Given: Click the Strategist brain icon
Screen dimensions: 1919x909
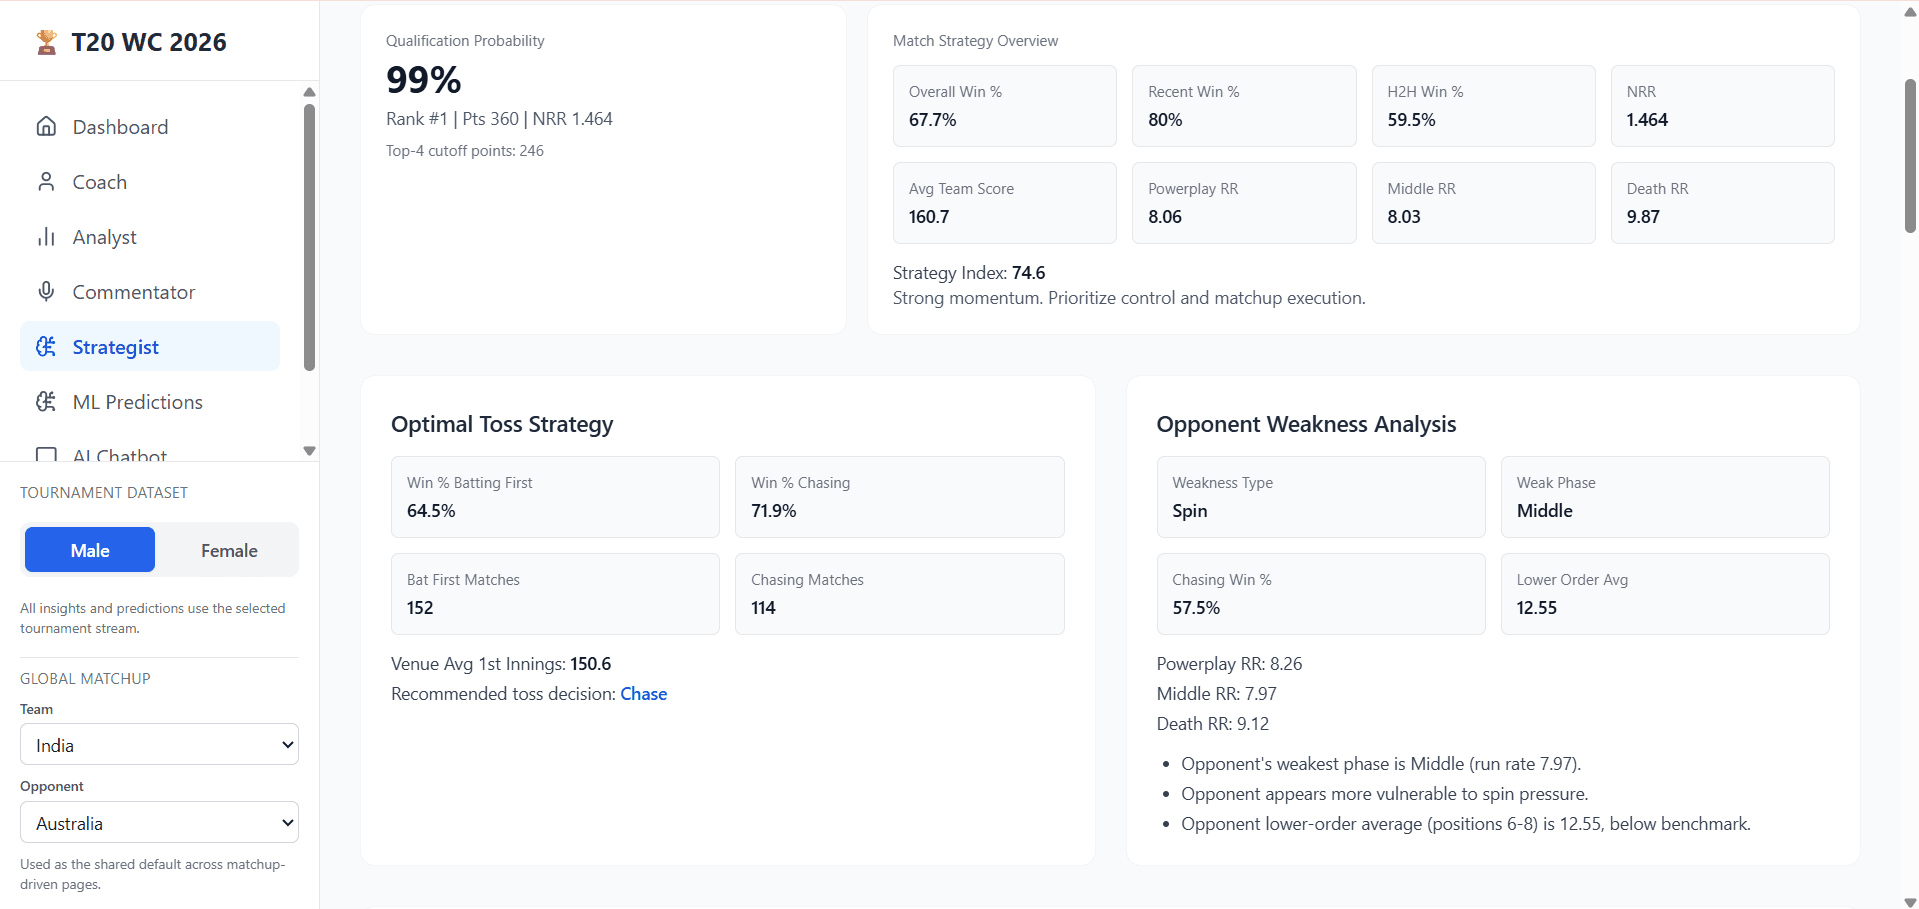Looking at the screenshot, I should tap(46, 347).
